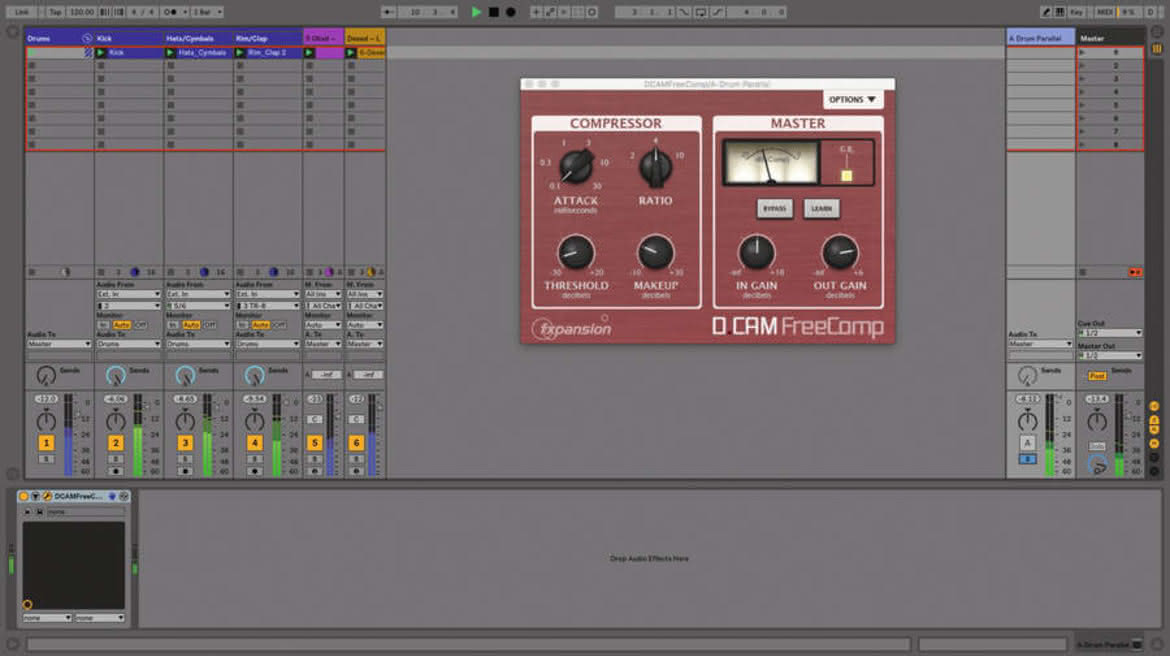Image resolution: width=1170 pixels, height=656 pixels.
Task: Set Hats/Cymbals track monitor to Off
Action: click(210, 325)
